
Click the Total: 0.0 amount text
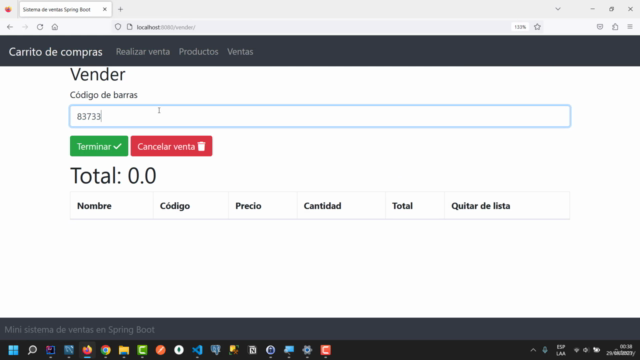(113, 176)
